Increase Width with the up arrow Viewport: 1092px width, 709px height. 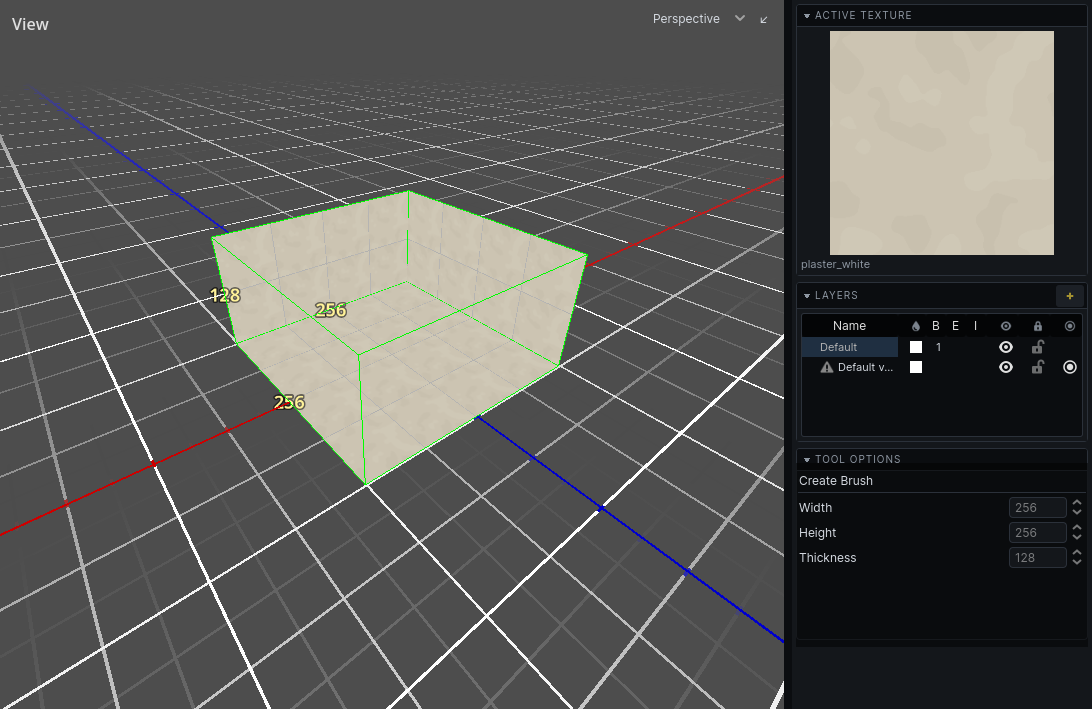coord(1077,503)
